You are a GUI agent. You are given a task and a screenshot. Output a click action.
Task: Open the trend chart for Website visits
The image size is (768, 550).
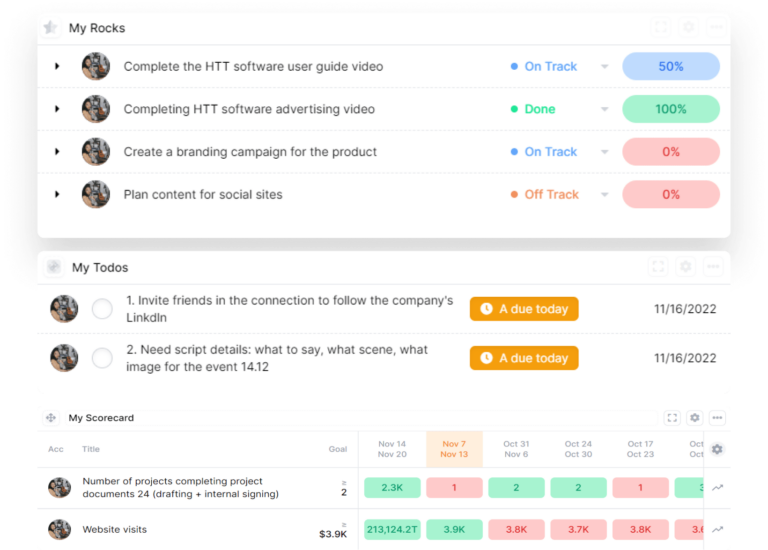point(717,529)
